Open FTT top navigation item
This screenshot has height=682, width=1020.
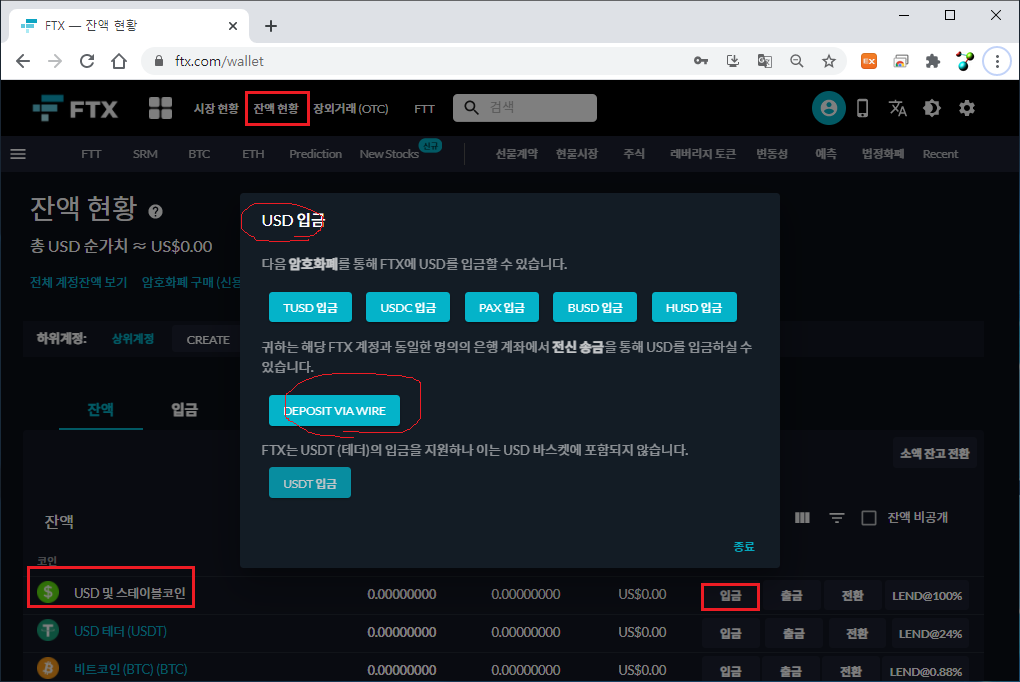424,109
